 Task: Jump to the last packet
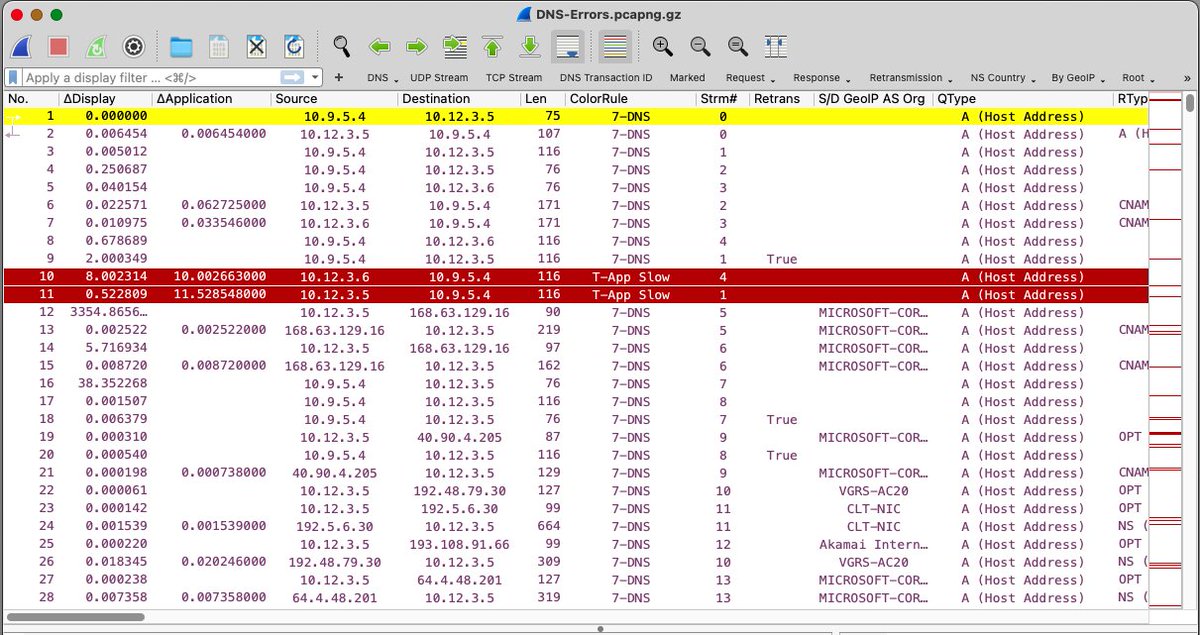(530, 46)
